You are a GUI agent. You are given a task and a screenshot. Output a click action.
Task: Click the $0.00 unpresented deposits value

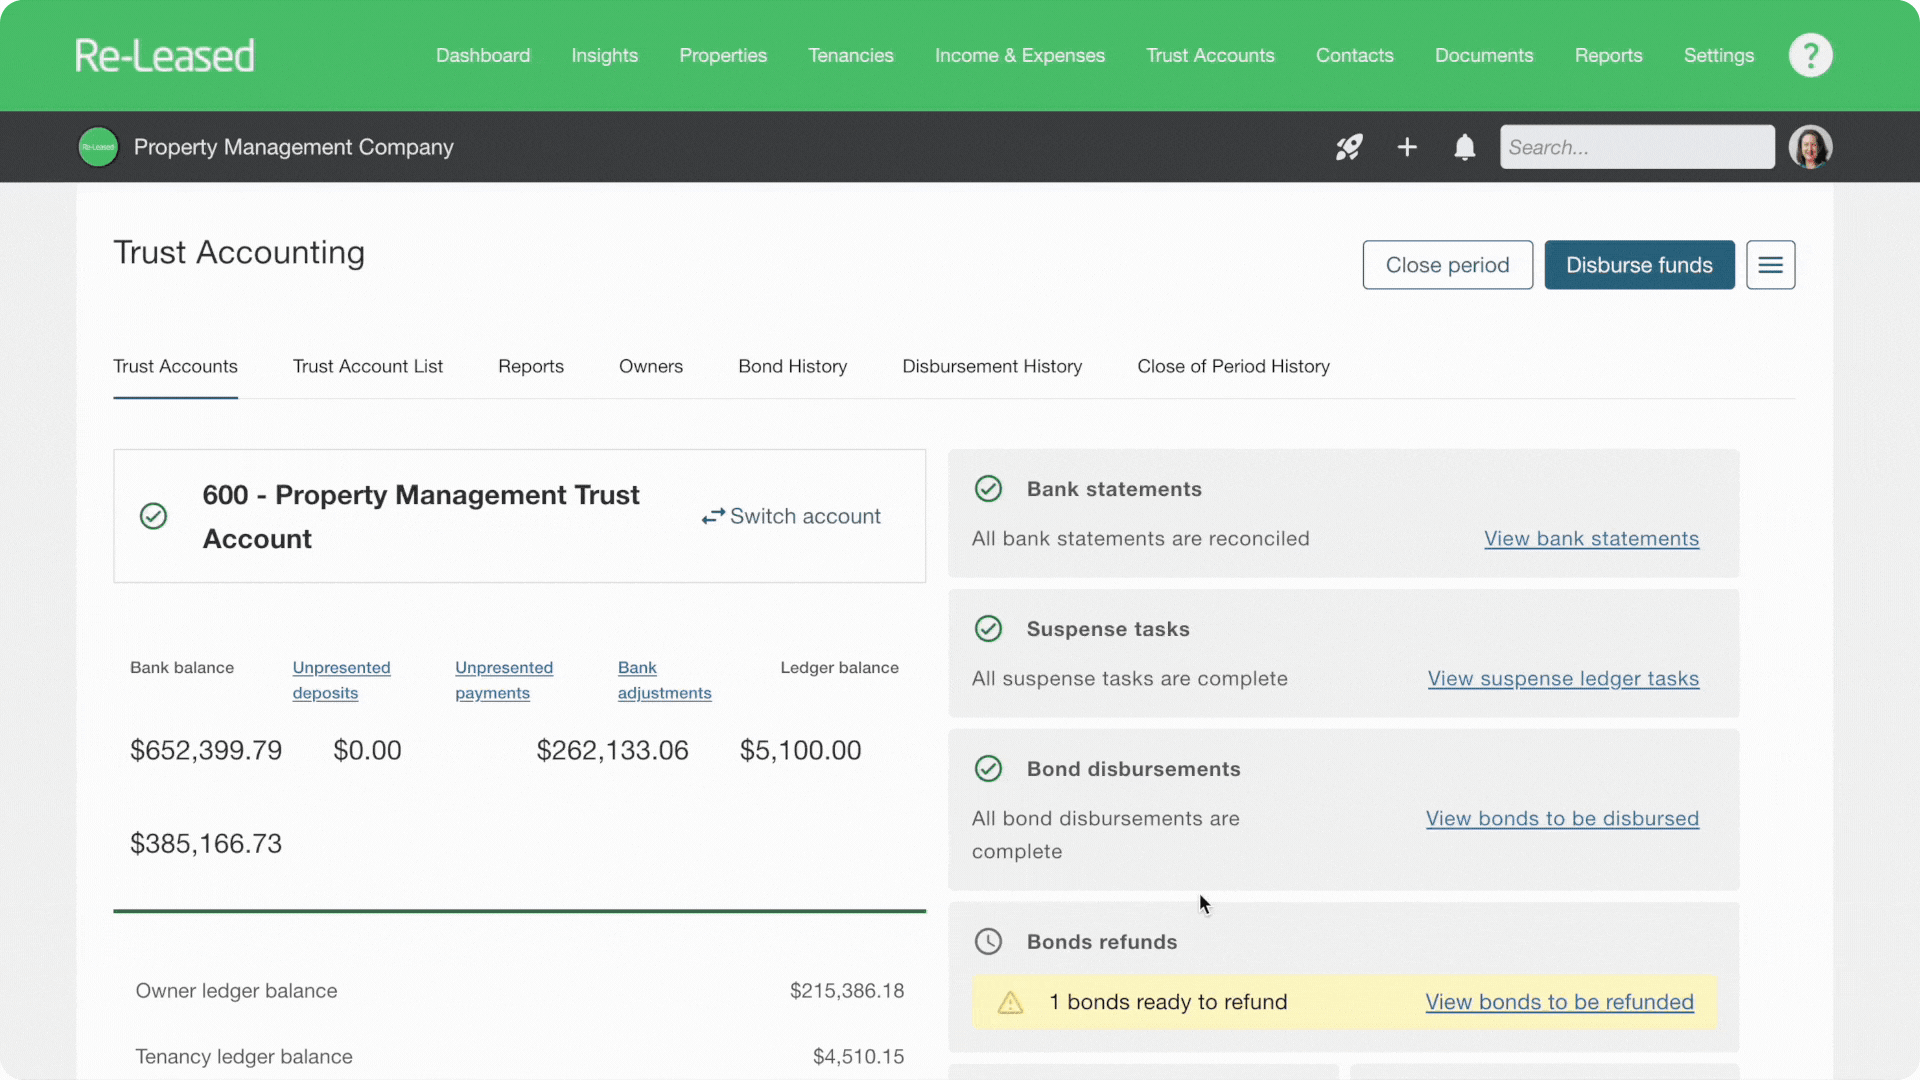pos(367,751)
